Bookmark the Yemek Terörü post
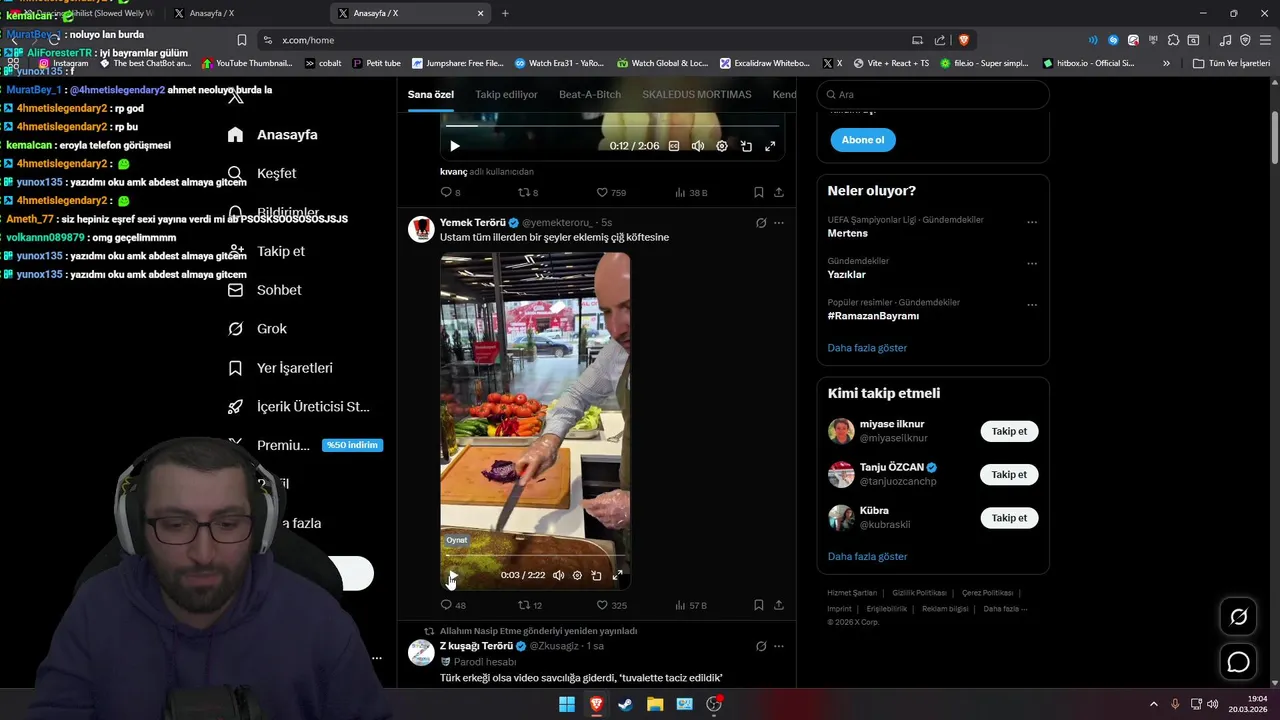Viewport: 1280px width, 720px height. coord(759,605)
